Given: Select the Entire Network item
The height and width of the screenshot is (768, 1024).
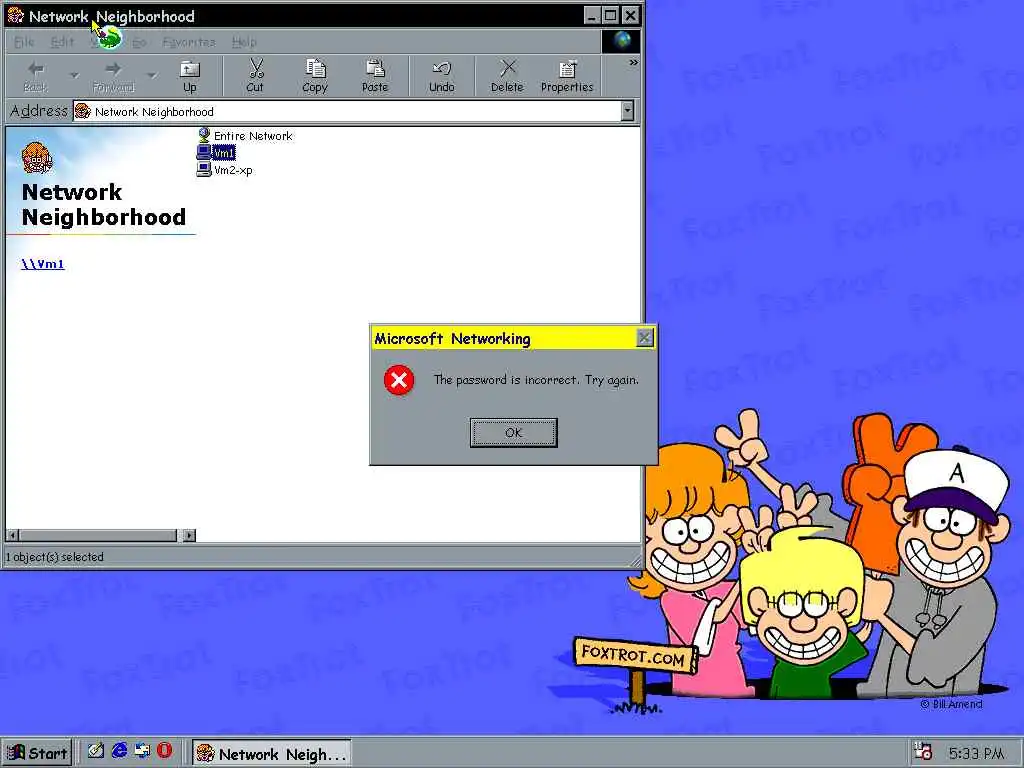Looking at the screenshot, I should (x=246, y=136).
